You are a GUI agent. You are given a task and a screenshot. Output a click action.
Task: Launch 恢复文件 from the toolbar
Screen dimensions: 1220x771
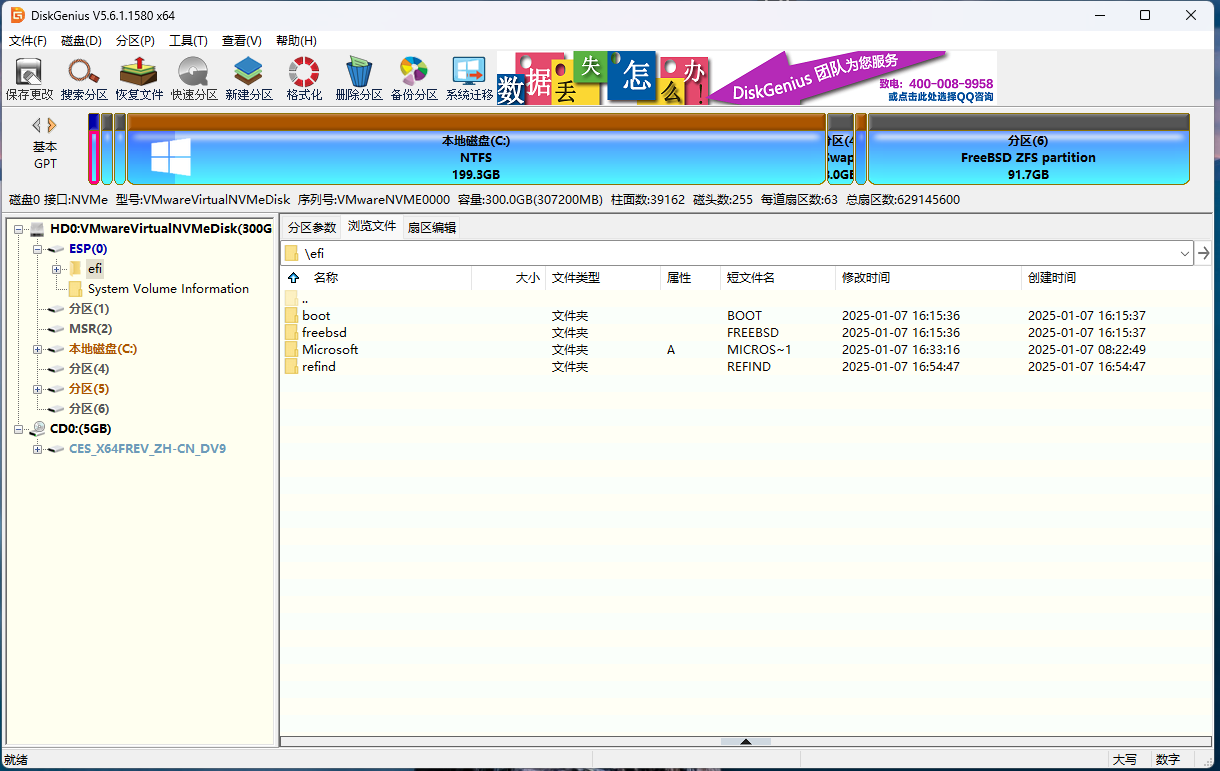click(x=139, y=79)
